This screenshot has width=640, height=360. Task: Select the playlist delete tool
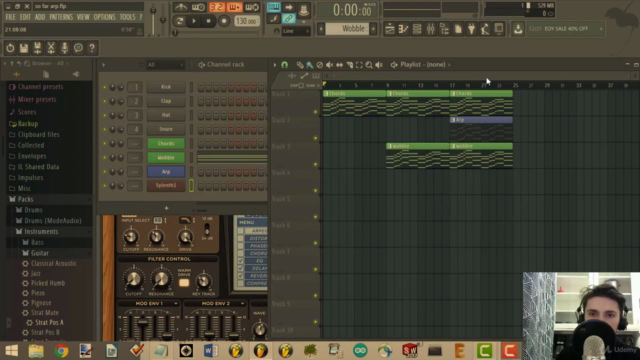[320, 64]
